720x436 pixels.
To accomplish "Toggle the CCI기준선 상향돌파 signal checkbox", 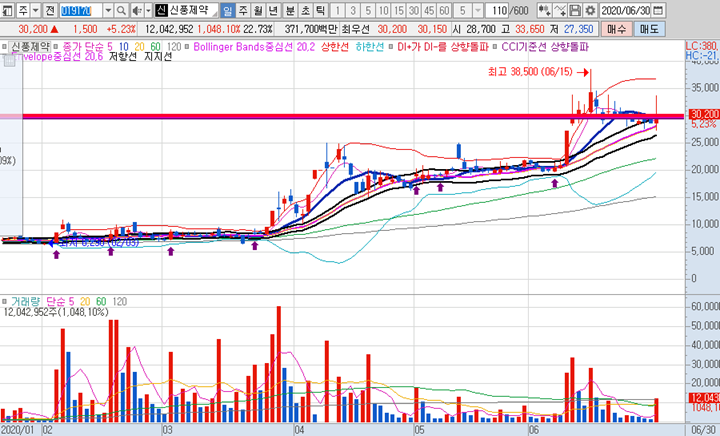I will [495, 47].
